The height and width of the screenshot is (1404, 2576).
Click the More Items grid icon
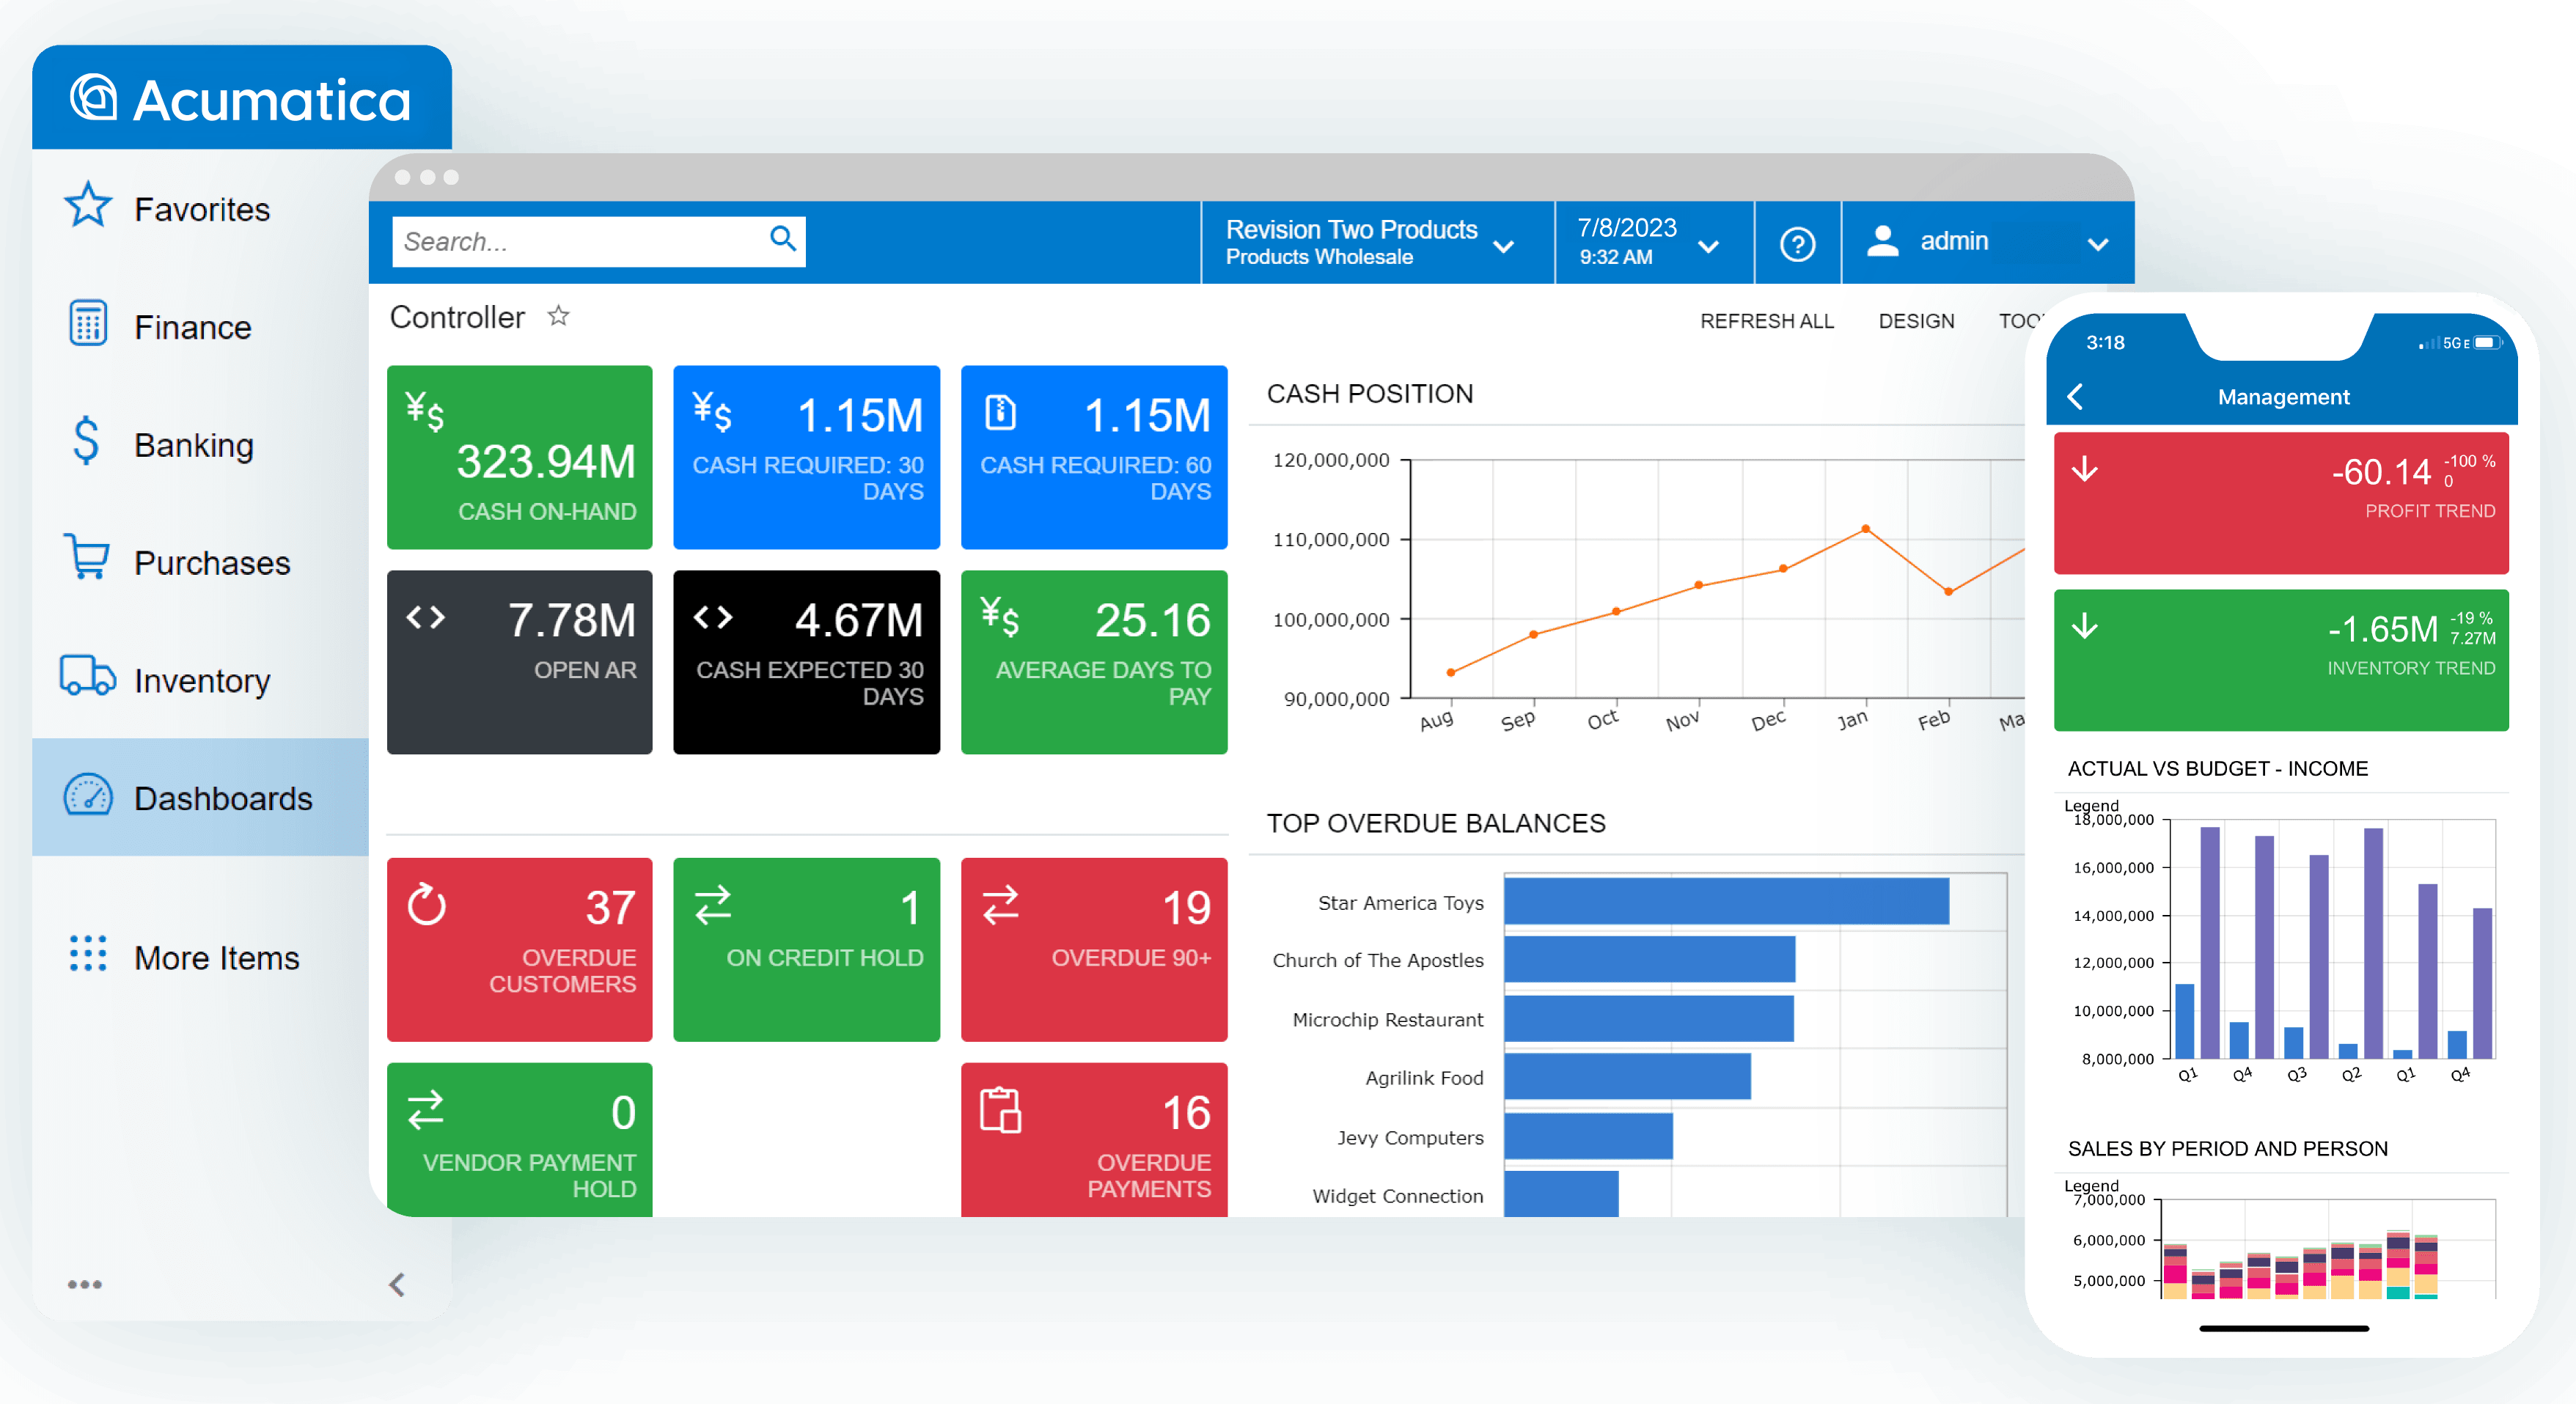click(88, 954)
